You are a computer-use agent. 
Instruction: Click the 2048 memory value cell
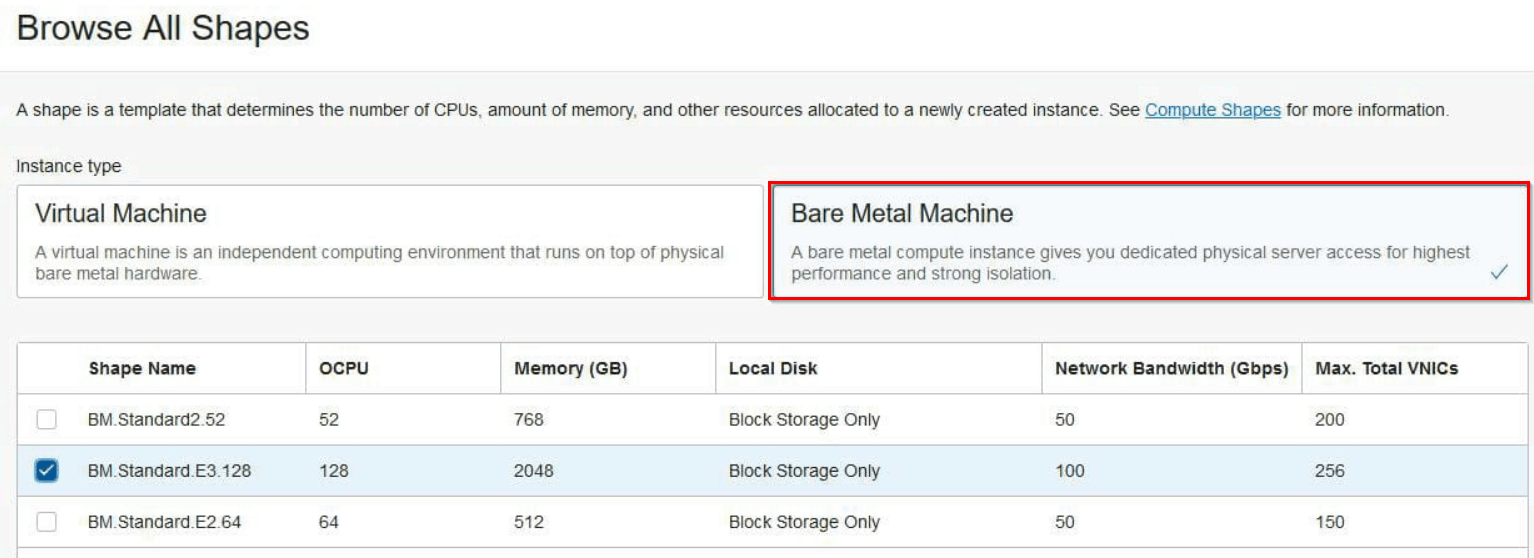coord(533,471)
